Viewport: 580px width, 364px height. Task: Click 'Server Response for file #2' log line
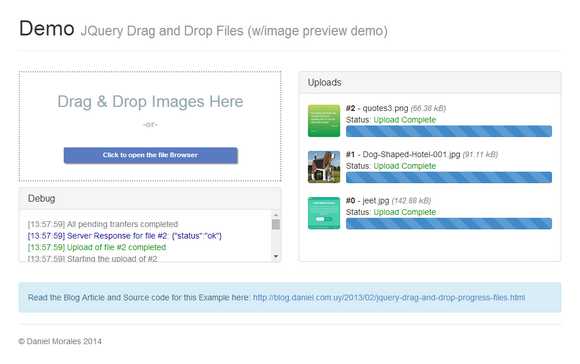pos(125,236)
